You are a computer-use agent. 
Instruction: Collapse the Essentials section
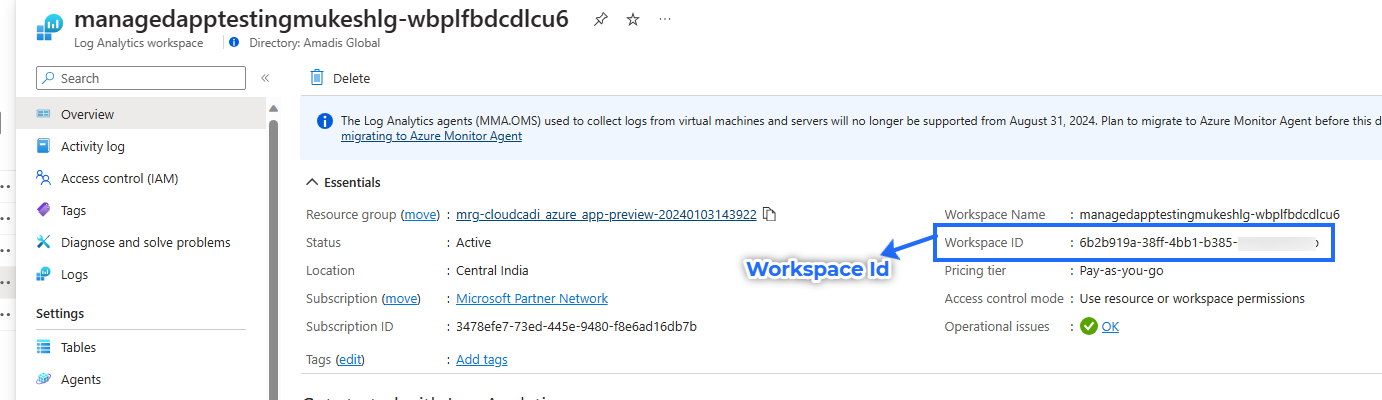311,183
